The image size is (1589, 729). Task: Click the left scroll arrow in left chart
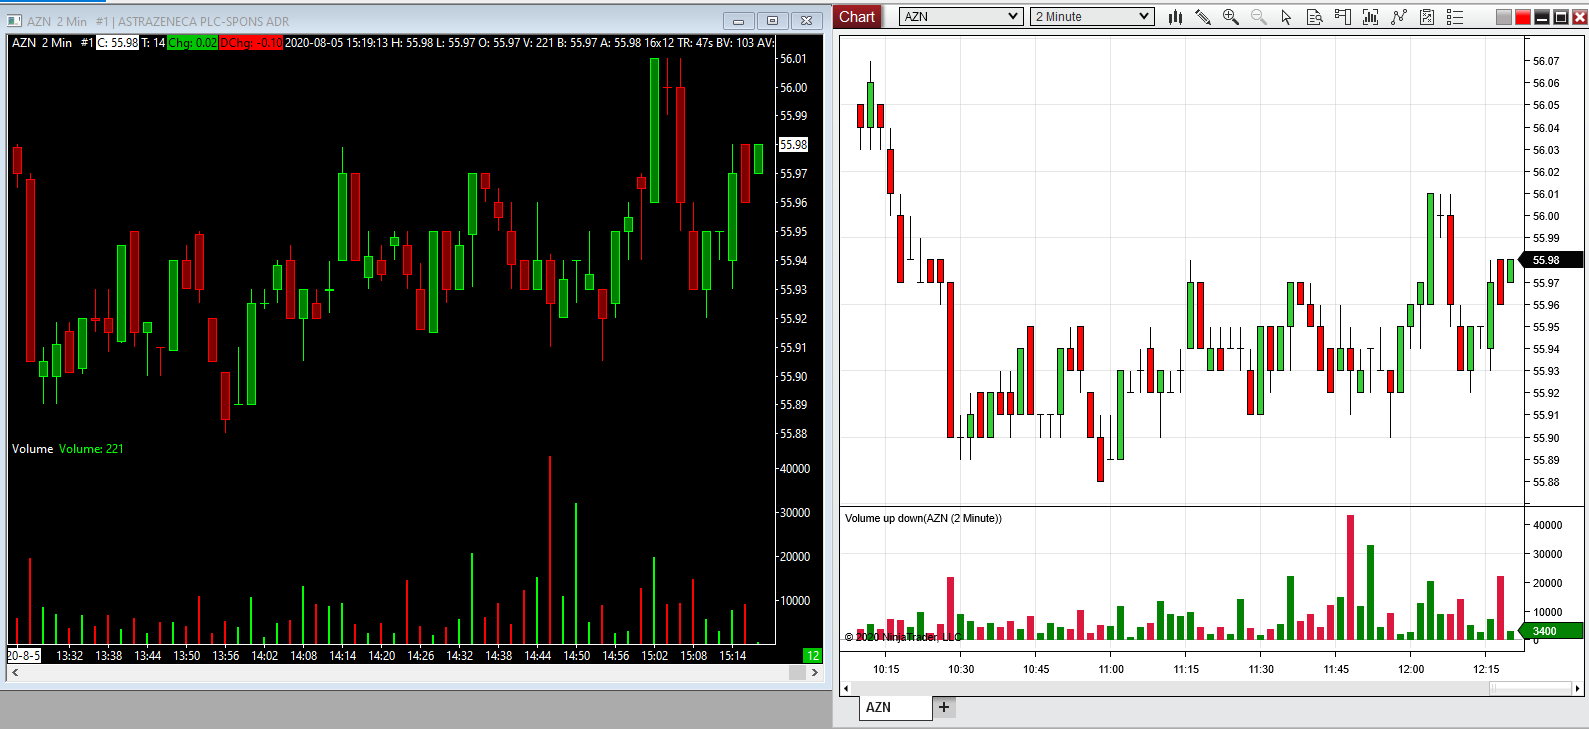pyautogui.click(x=15, y=673)
